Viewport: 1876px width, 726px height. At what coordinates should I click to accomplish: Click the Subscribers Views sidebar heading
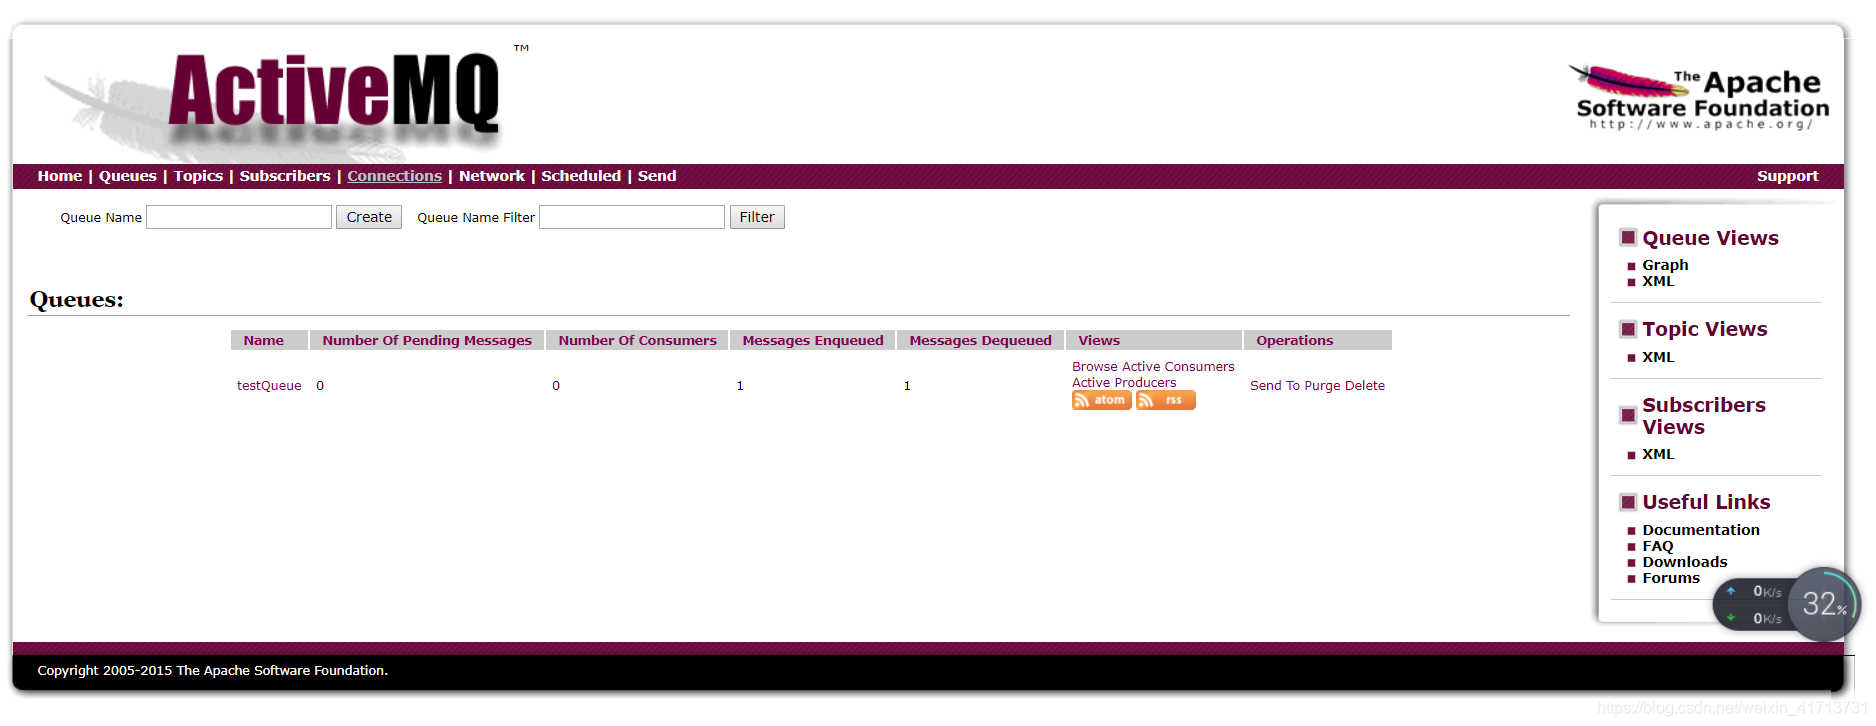(1704, 416)
